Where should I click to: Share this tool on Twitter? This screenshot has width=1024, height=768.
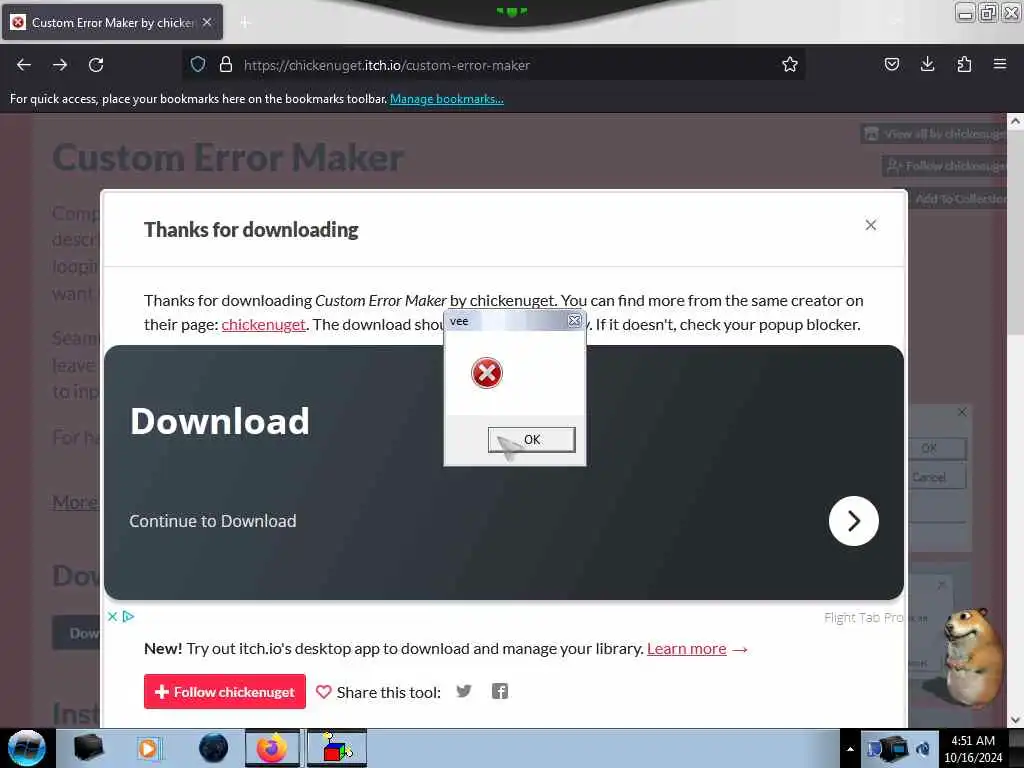(464, 692)
